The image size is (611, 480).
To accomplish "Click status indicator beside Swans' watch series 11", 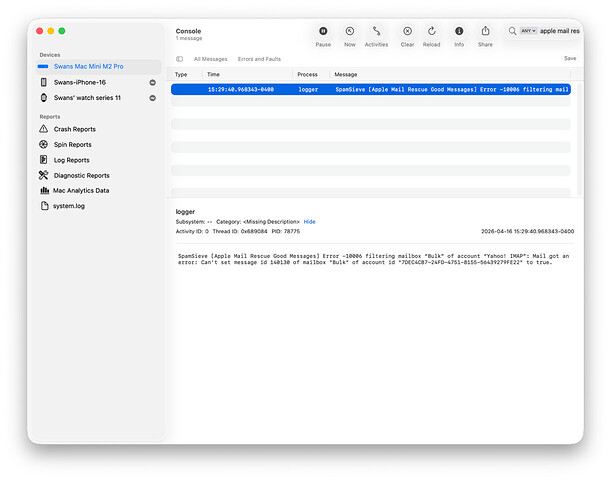I will tap(153, 98).
